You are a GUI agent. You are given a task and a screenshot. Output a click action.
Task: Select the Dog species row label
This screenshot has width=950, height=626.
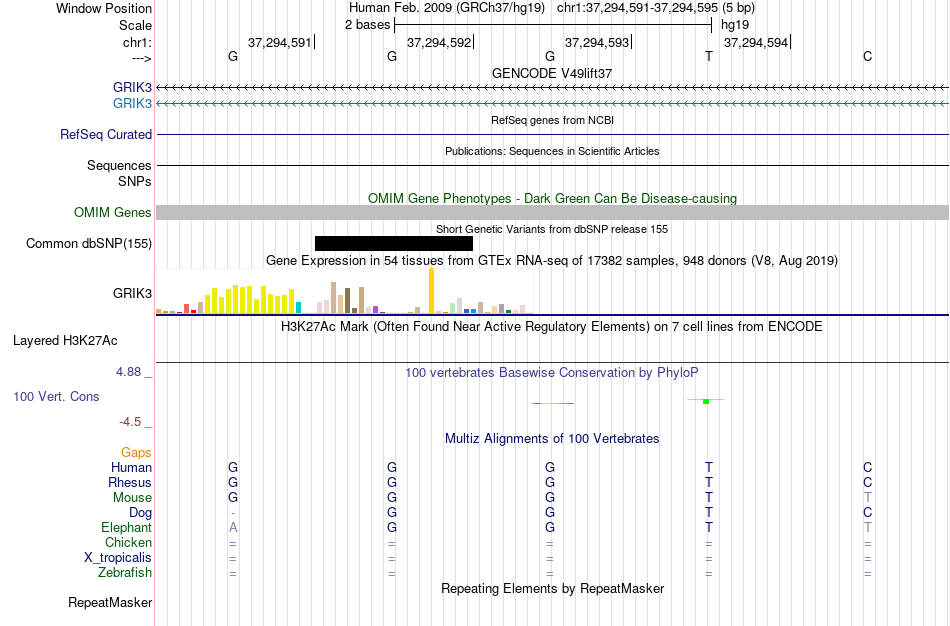coord(140,513)
